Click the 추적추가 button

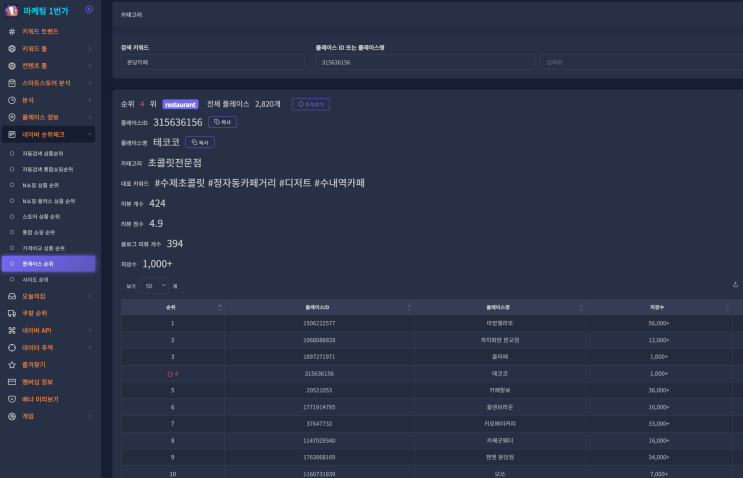(311, 104)
